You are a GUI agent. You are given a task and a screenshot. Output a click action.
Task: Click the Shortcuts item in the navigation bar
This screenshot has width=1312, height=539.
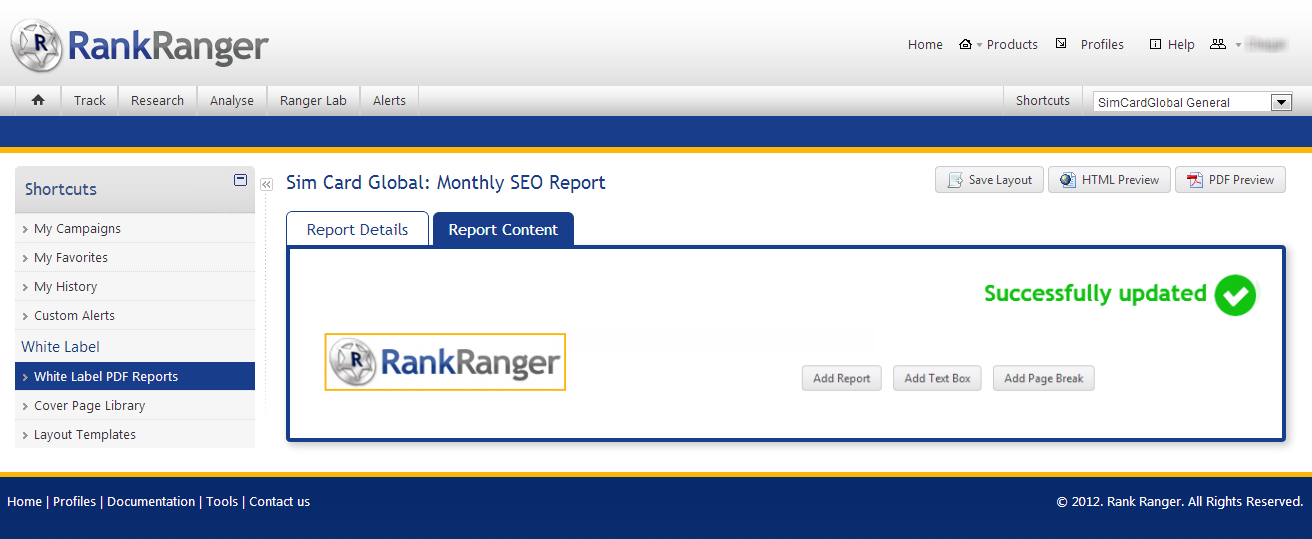tap(1043, 100)
